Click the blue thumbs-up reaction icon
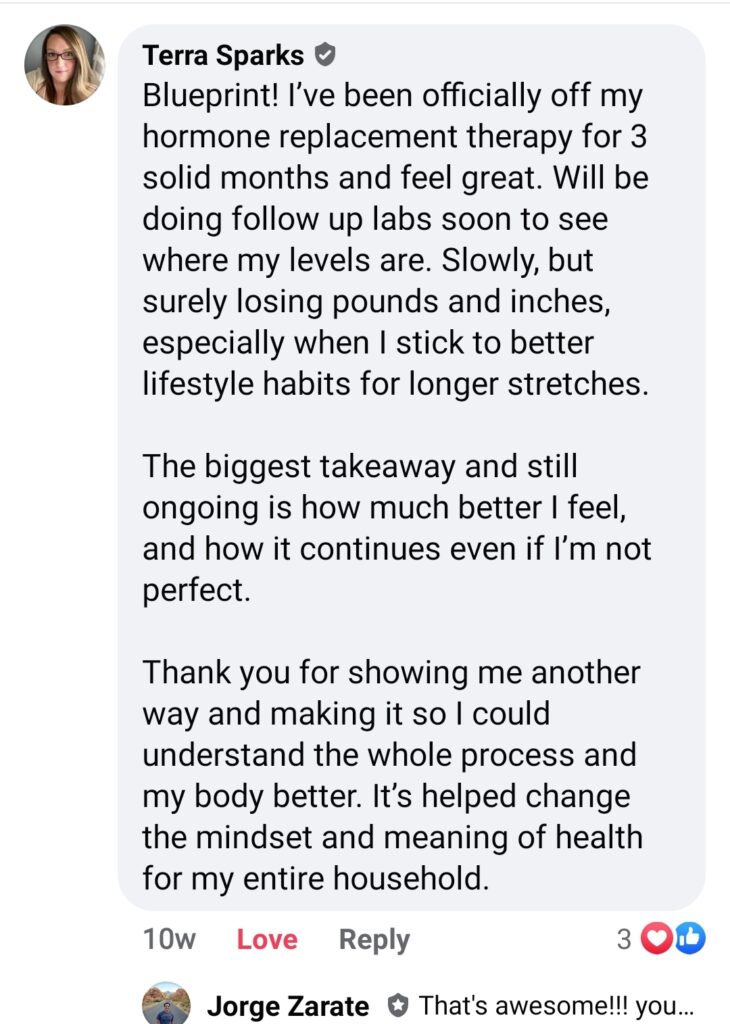The image size is (730, 1024). click(690, 938)
